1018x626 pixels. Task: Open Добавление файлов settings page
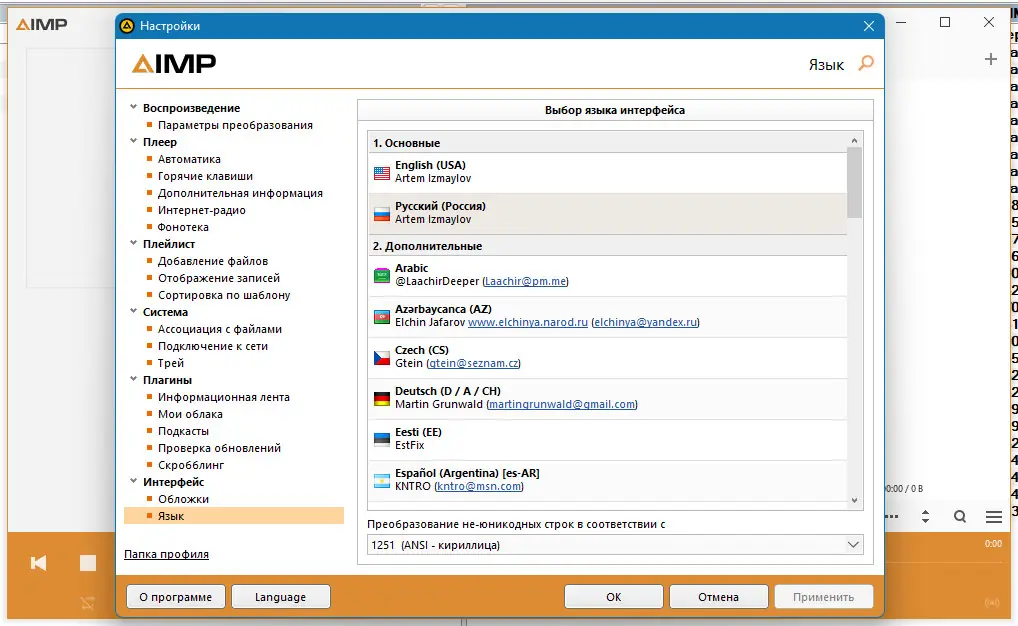click(213, 261)
